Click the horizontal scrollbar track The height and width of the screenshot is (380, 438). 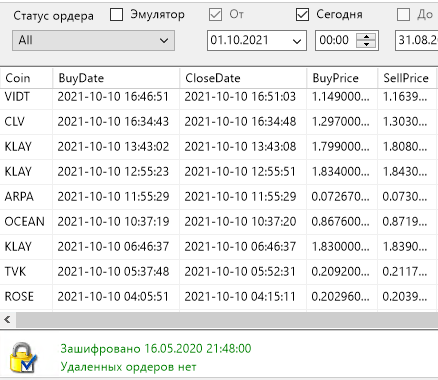(x=227, y=320)
